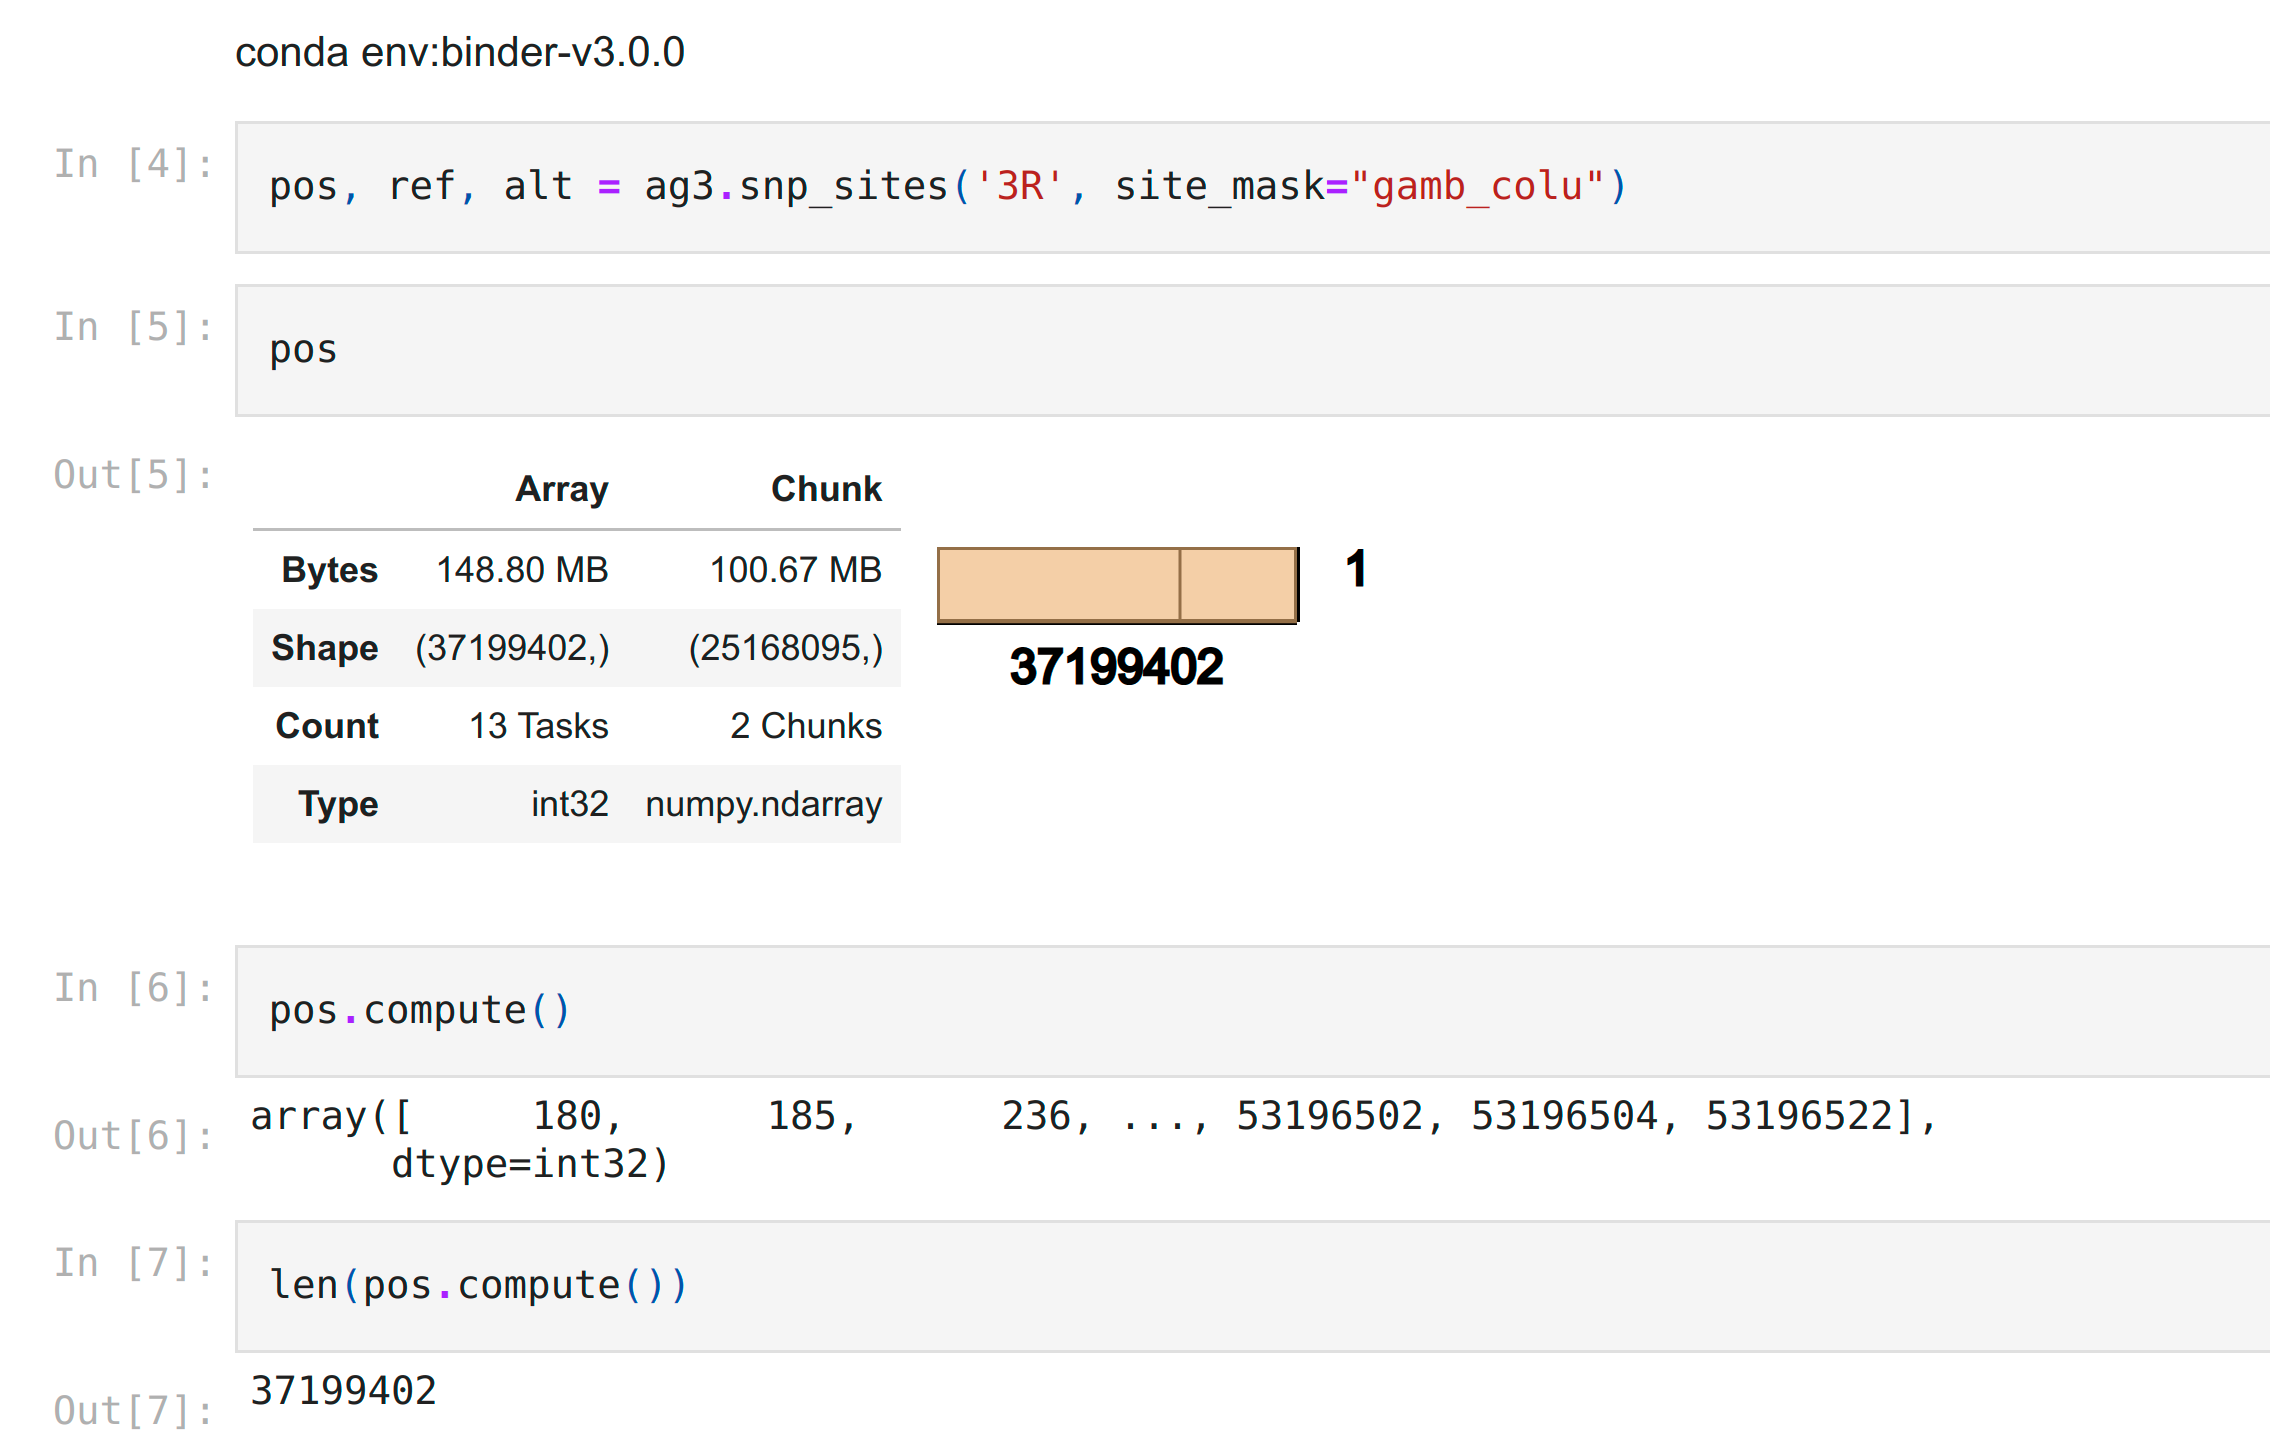Click the In [4] cell prompt

pyautogui.click(x=133, y=162)
